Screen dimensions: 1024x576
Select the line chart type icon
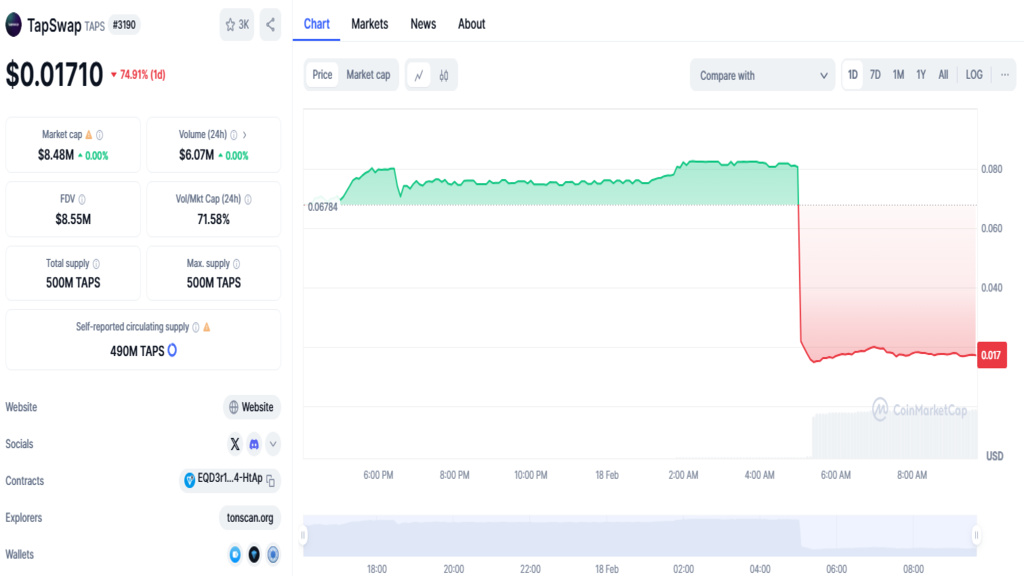tap(419, 75)
